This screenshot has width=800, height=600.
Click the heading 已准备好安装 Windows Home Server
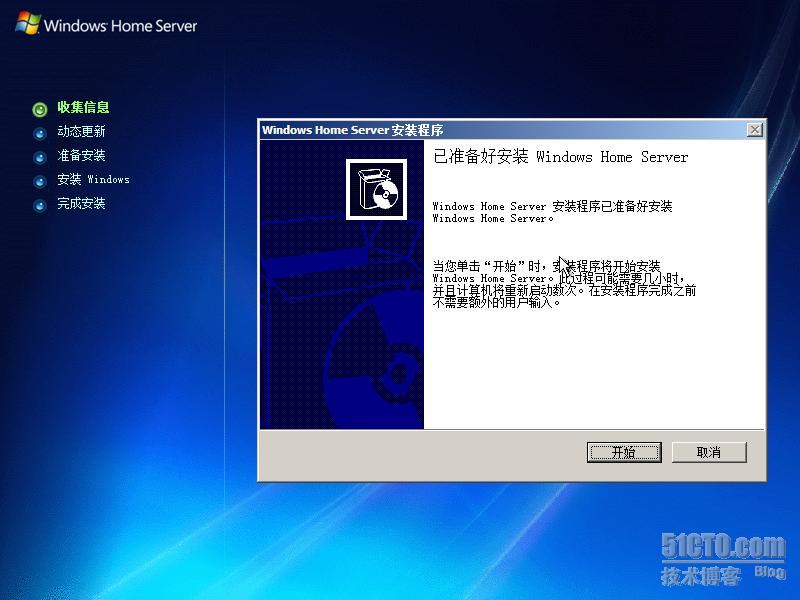[560, 156]
